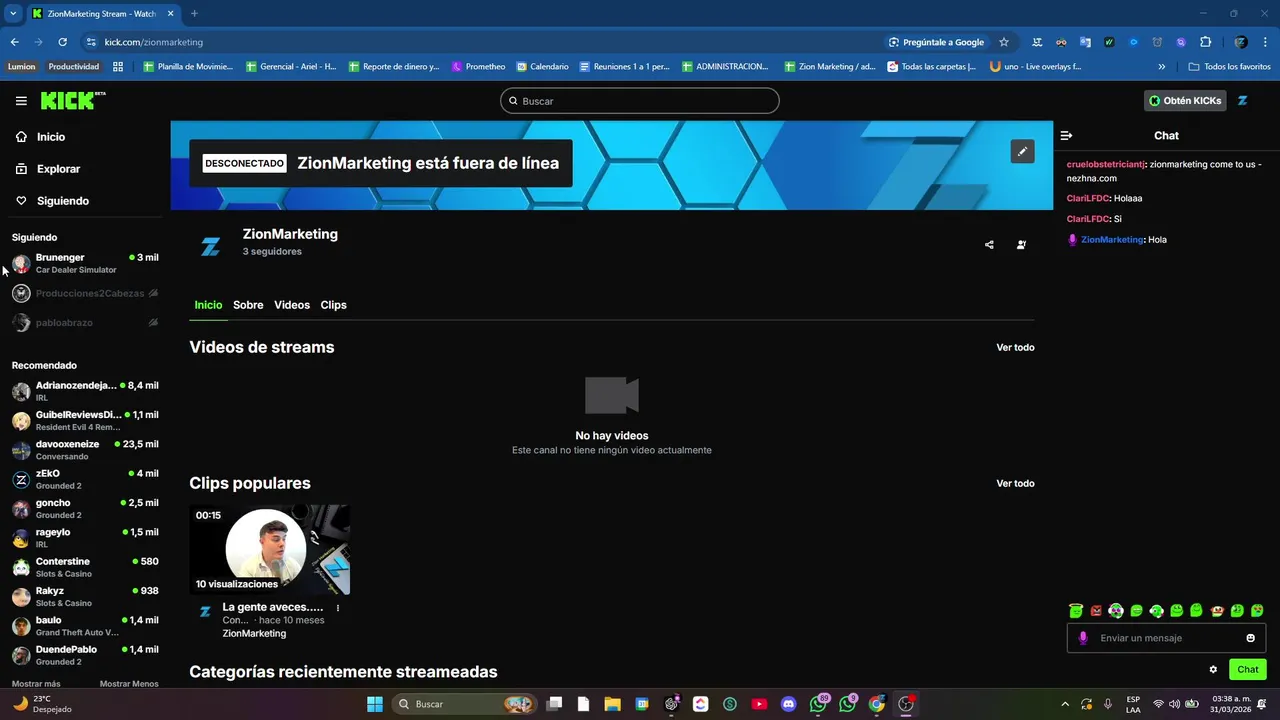Open the Prometheo bookmark
Viewport: 1280px width, 720px height.
[479, 67]
